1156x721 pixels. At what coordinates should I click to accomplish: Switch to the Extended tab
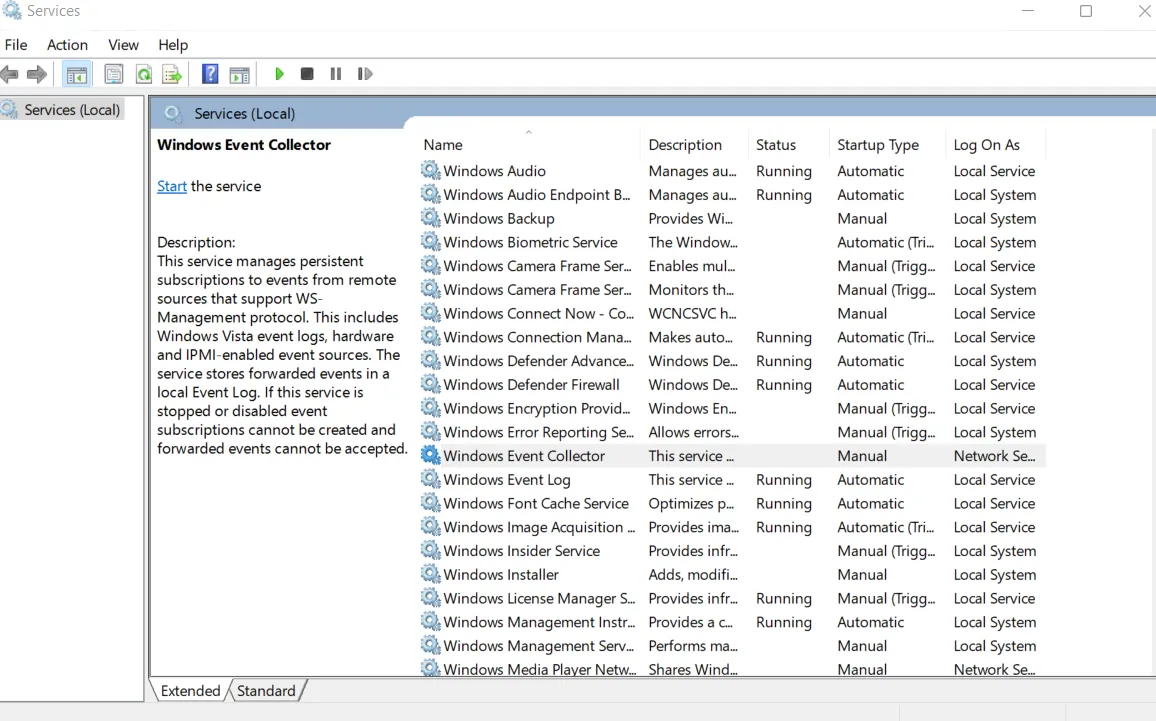point(190,691)
